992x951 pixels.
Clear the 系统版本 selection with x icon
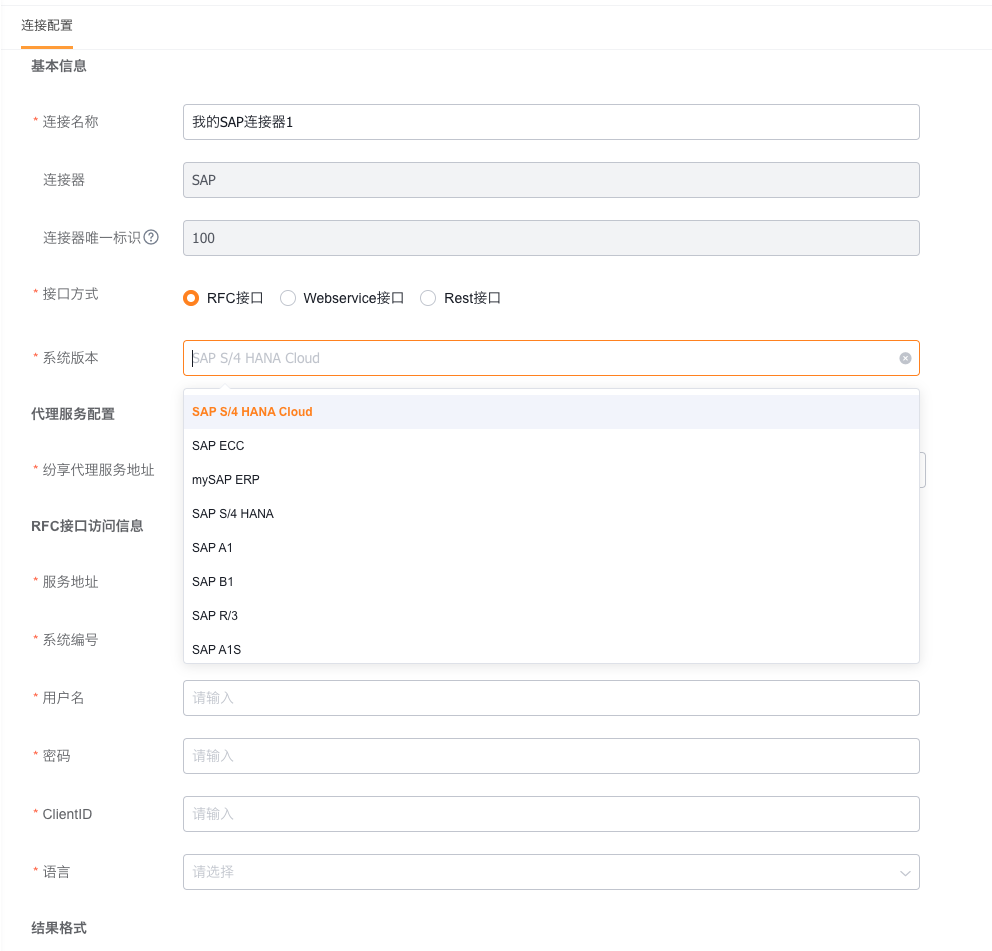[905, 358]
